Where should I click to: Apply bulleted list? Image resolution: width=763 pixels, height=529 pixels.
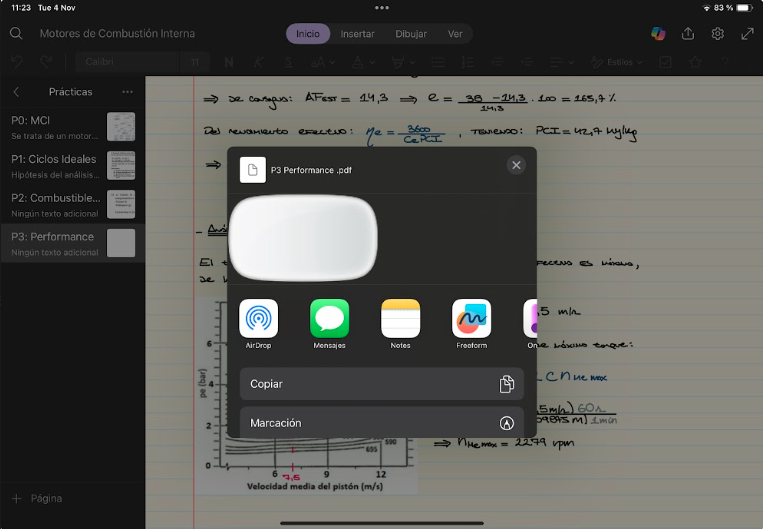(x=438, y=62)
